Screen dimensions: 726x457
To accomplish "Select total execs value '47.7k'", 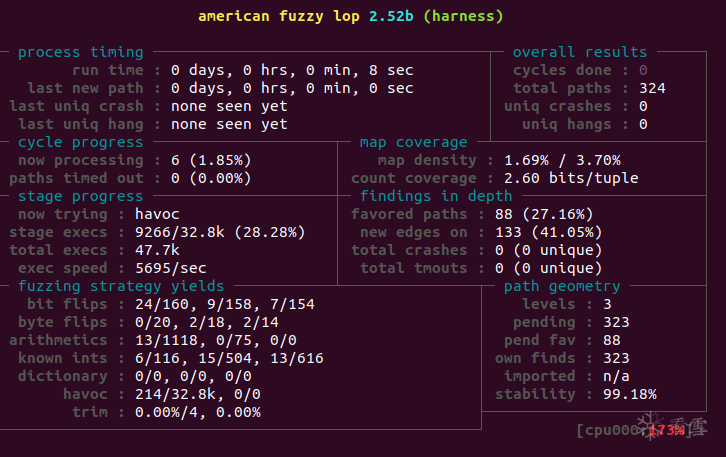I will click(157, 250).
